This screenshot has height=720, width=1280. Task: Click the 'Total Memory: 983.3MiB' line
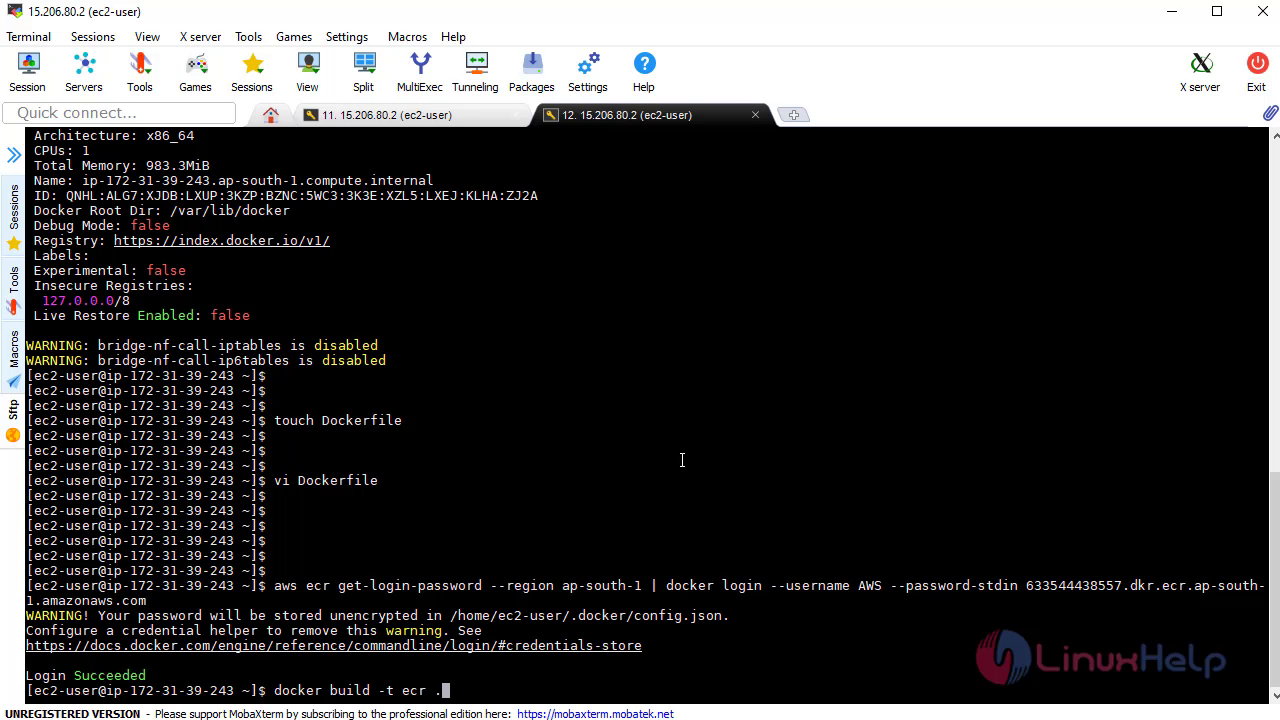pos(121,166)
